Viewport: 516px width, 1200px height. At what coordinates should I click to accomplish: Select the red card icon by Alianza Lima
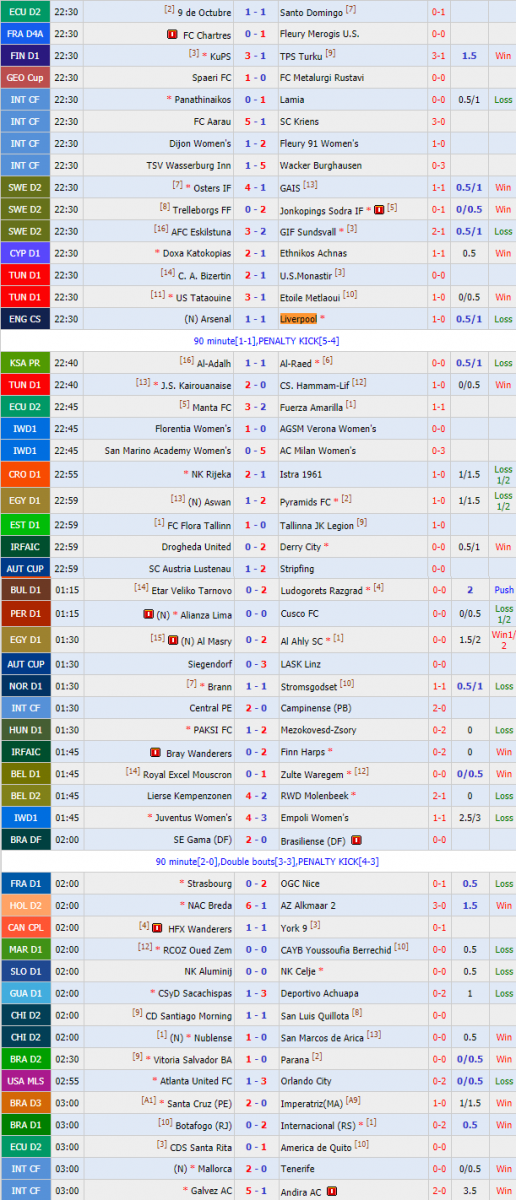pos(149,613)
